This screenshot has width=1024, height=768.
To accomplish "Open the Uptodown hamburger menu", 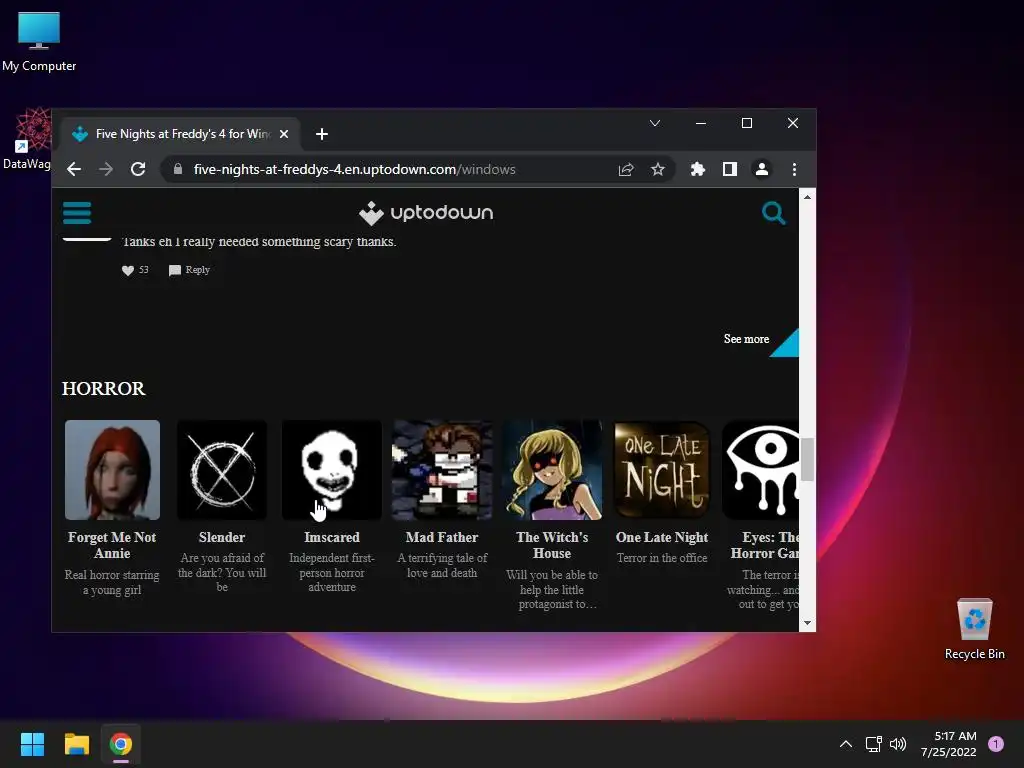I will 77,213.
